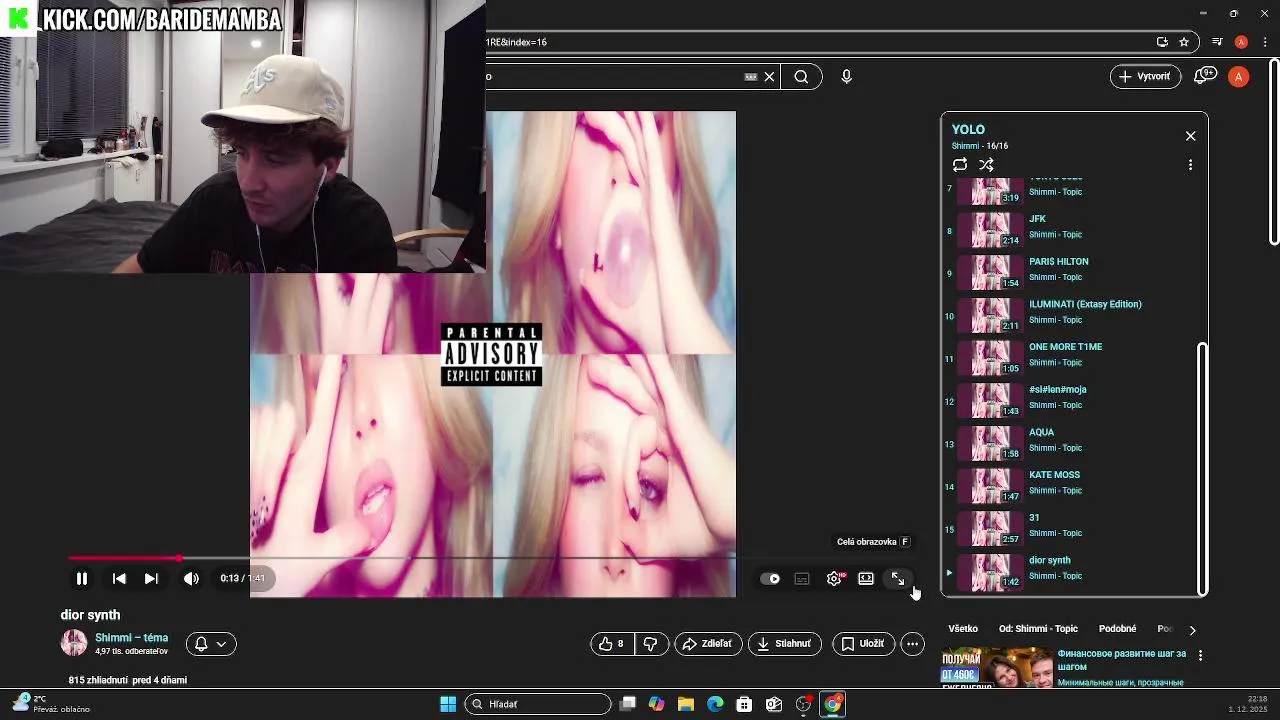The image size is (1280, 720).
Task: Click the playlist panel scrollbar
Action: pyautogui.click(x=1202, y=468)
